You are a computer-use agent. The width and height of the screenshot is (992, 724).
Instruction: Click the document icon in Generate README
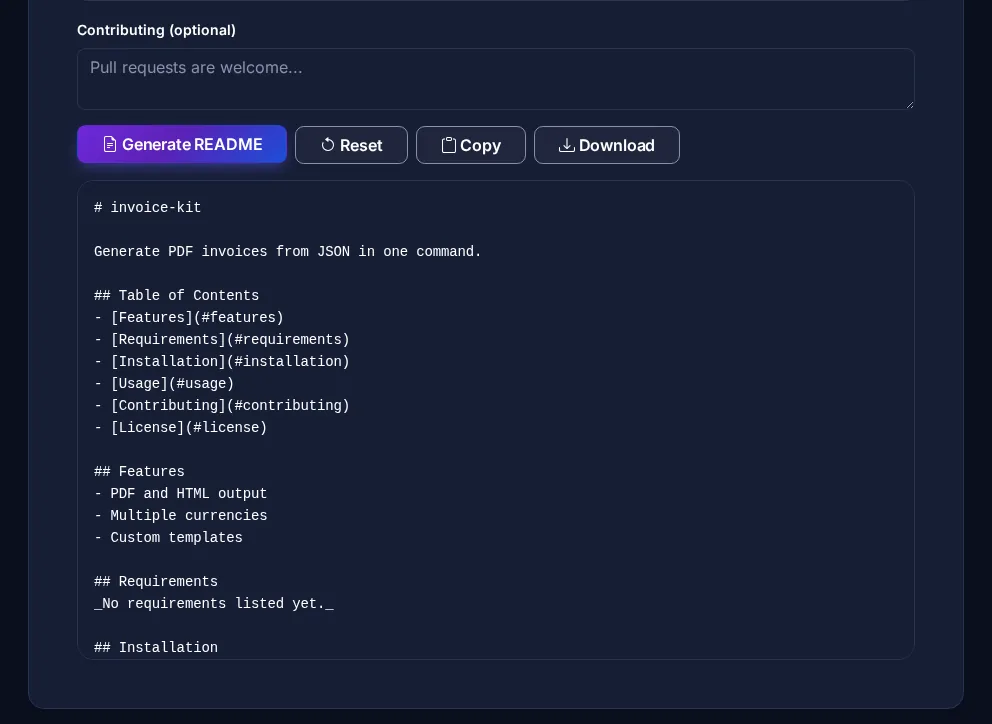[109, 144]
